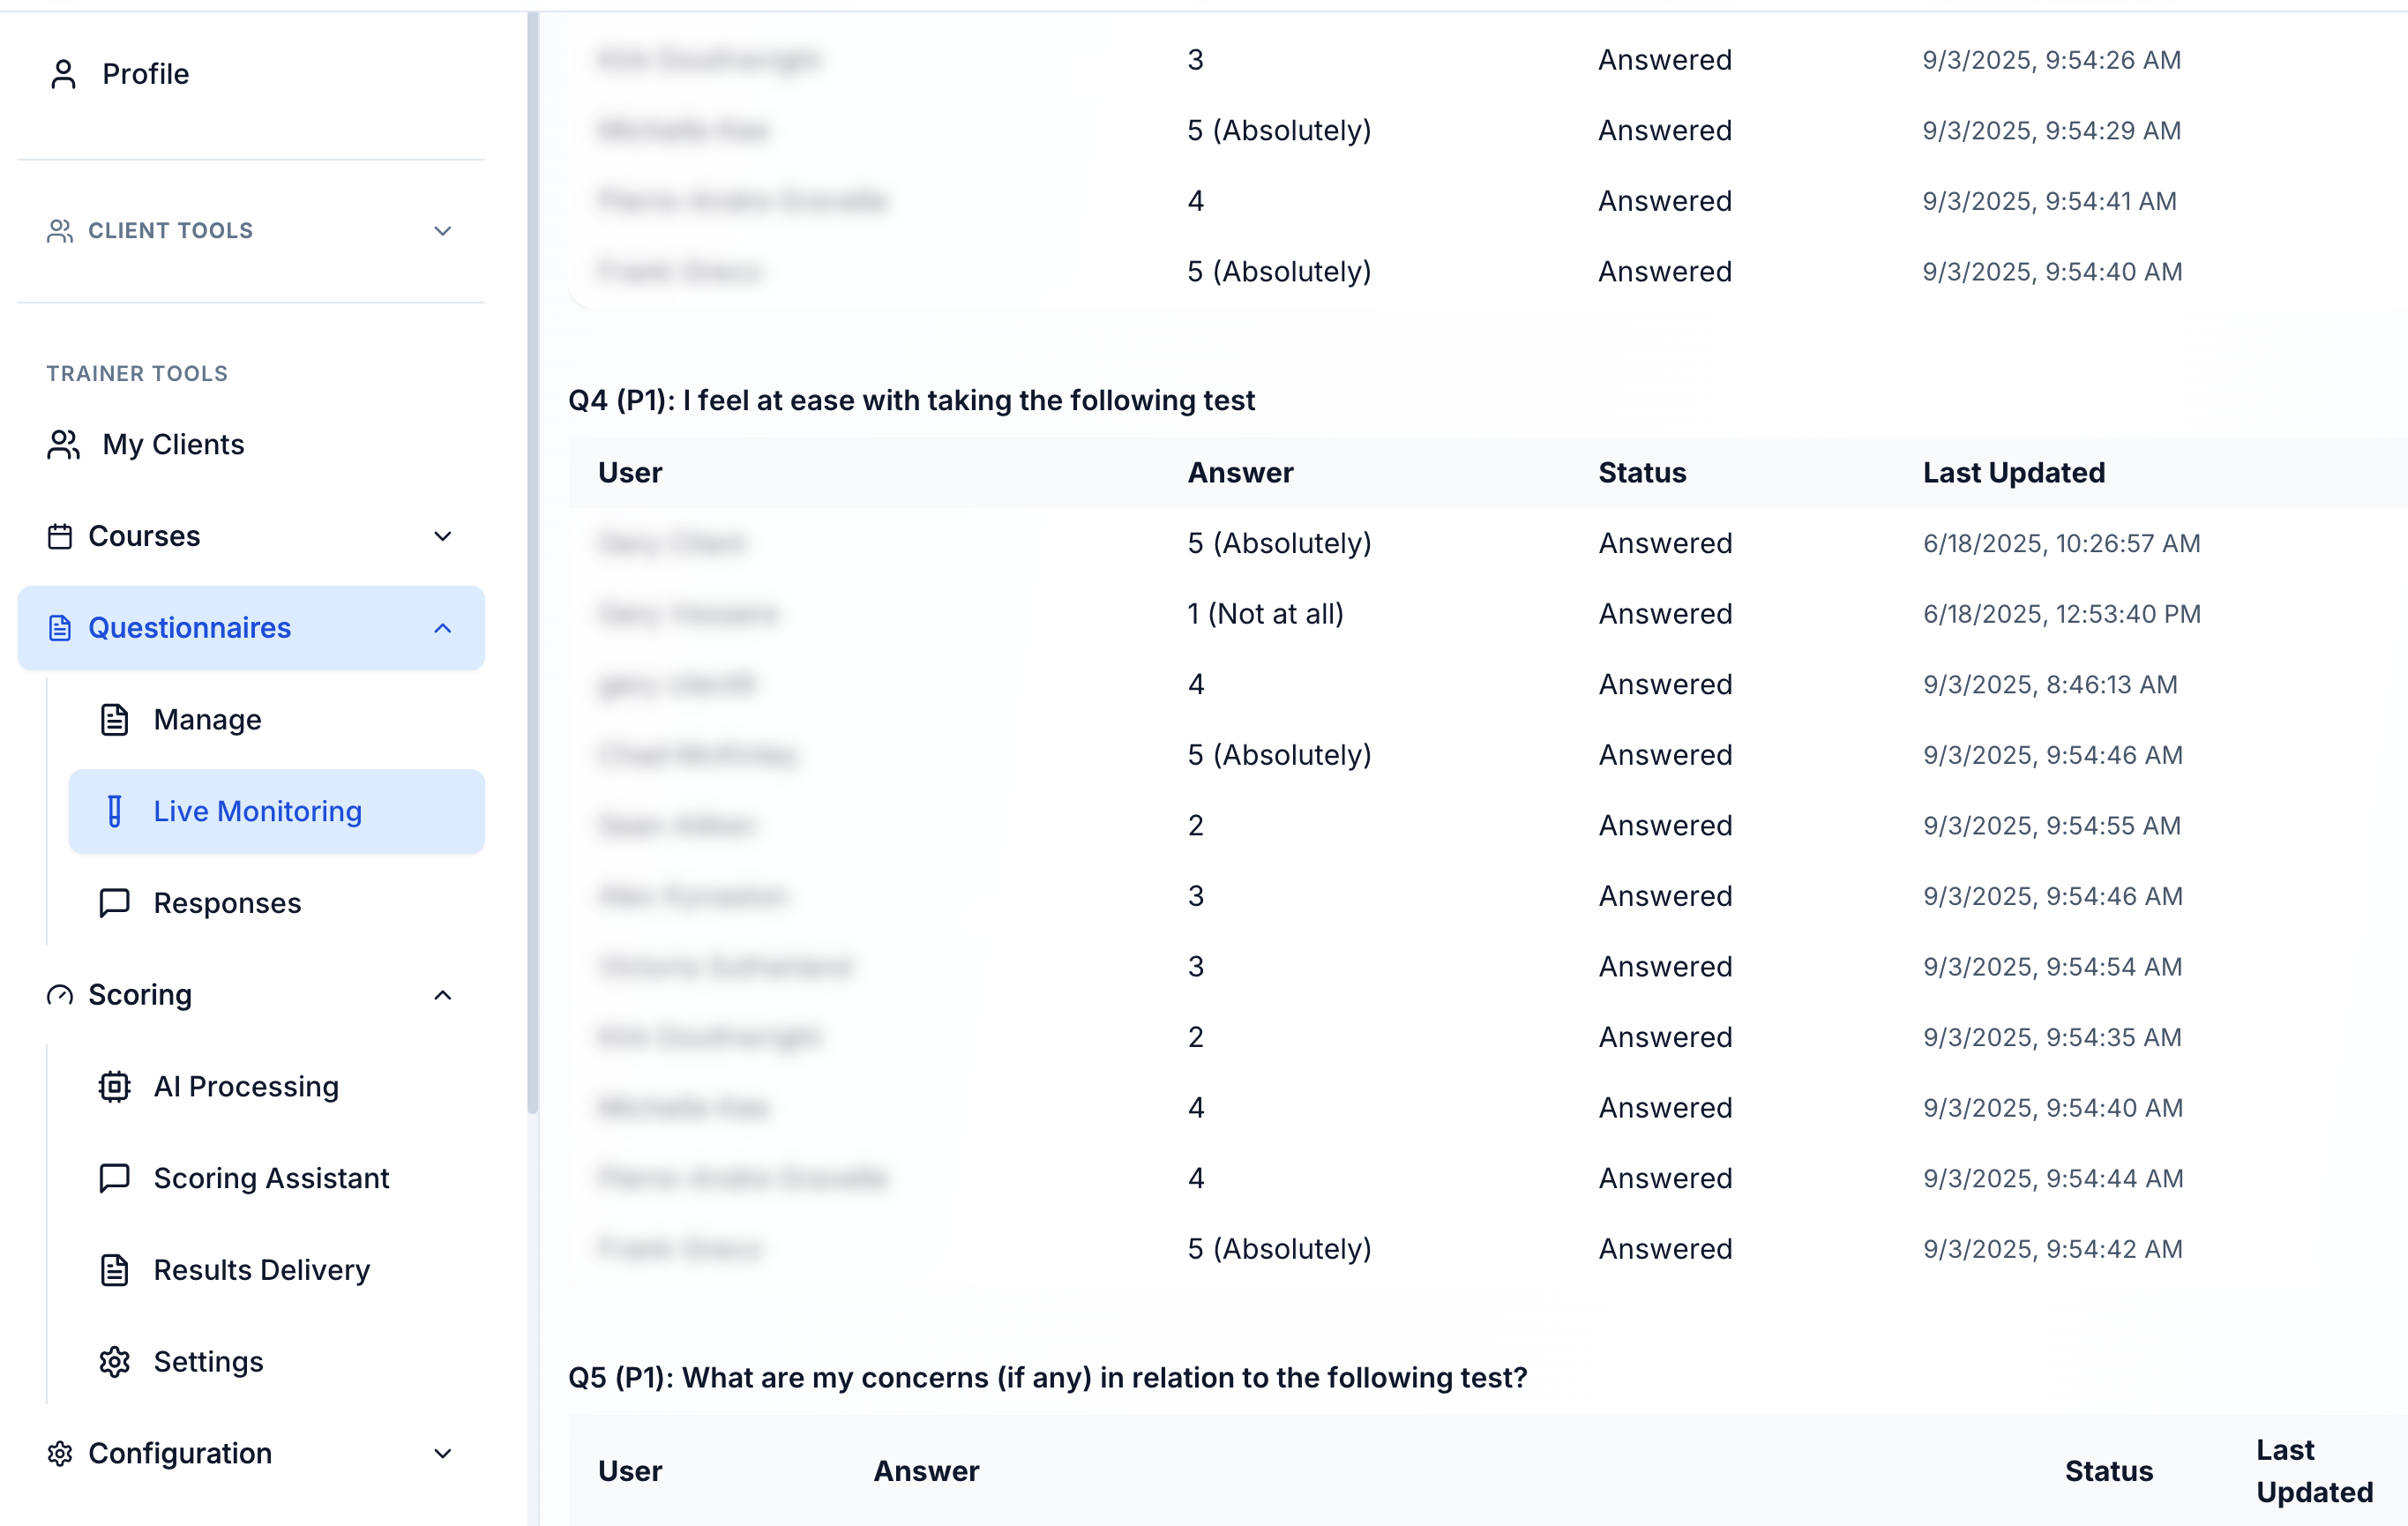Collapse the Questionnaires section
This screenshot has height=1526, width=2408.
[443, 628]
